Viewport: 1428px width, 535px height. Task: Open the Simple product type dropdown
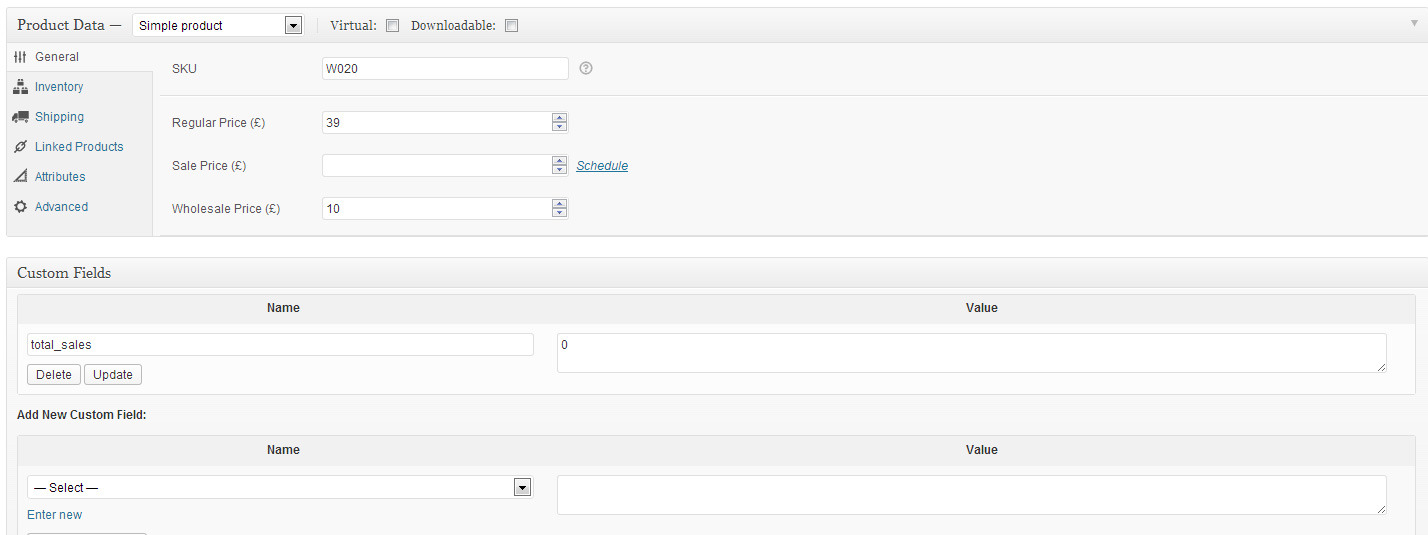pyautogui.click(x=217, y=25)
